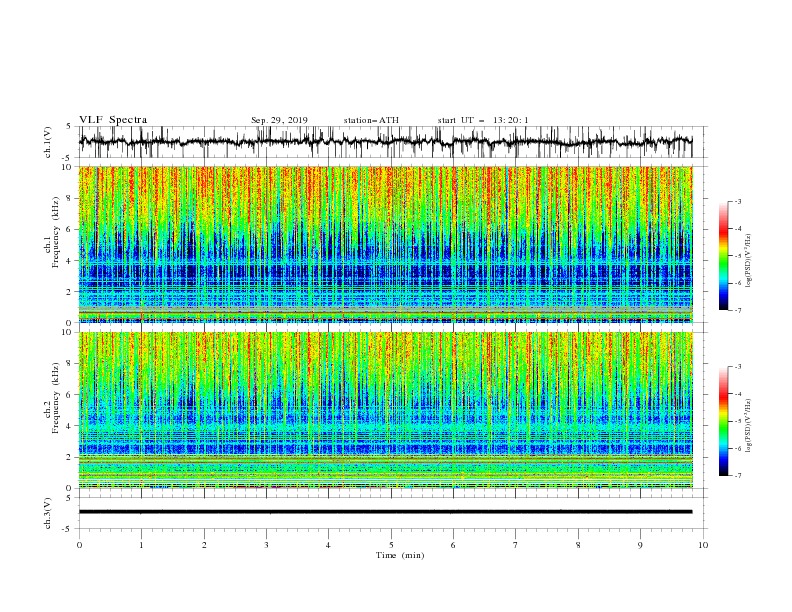
Task: Click the ch.1 "Frequency (kHz)" axis label
Action: tap(56, 232)
